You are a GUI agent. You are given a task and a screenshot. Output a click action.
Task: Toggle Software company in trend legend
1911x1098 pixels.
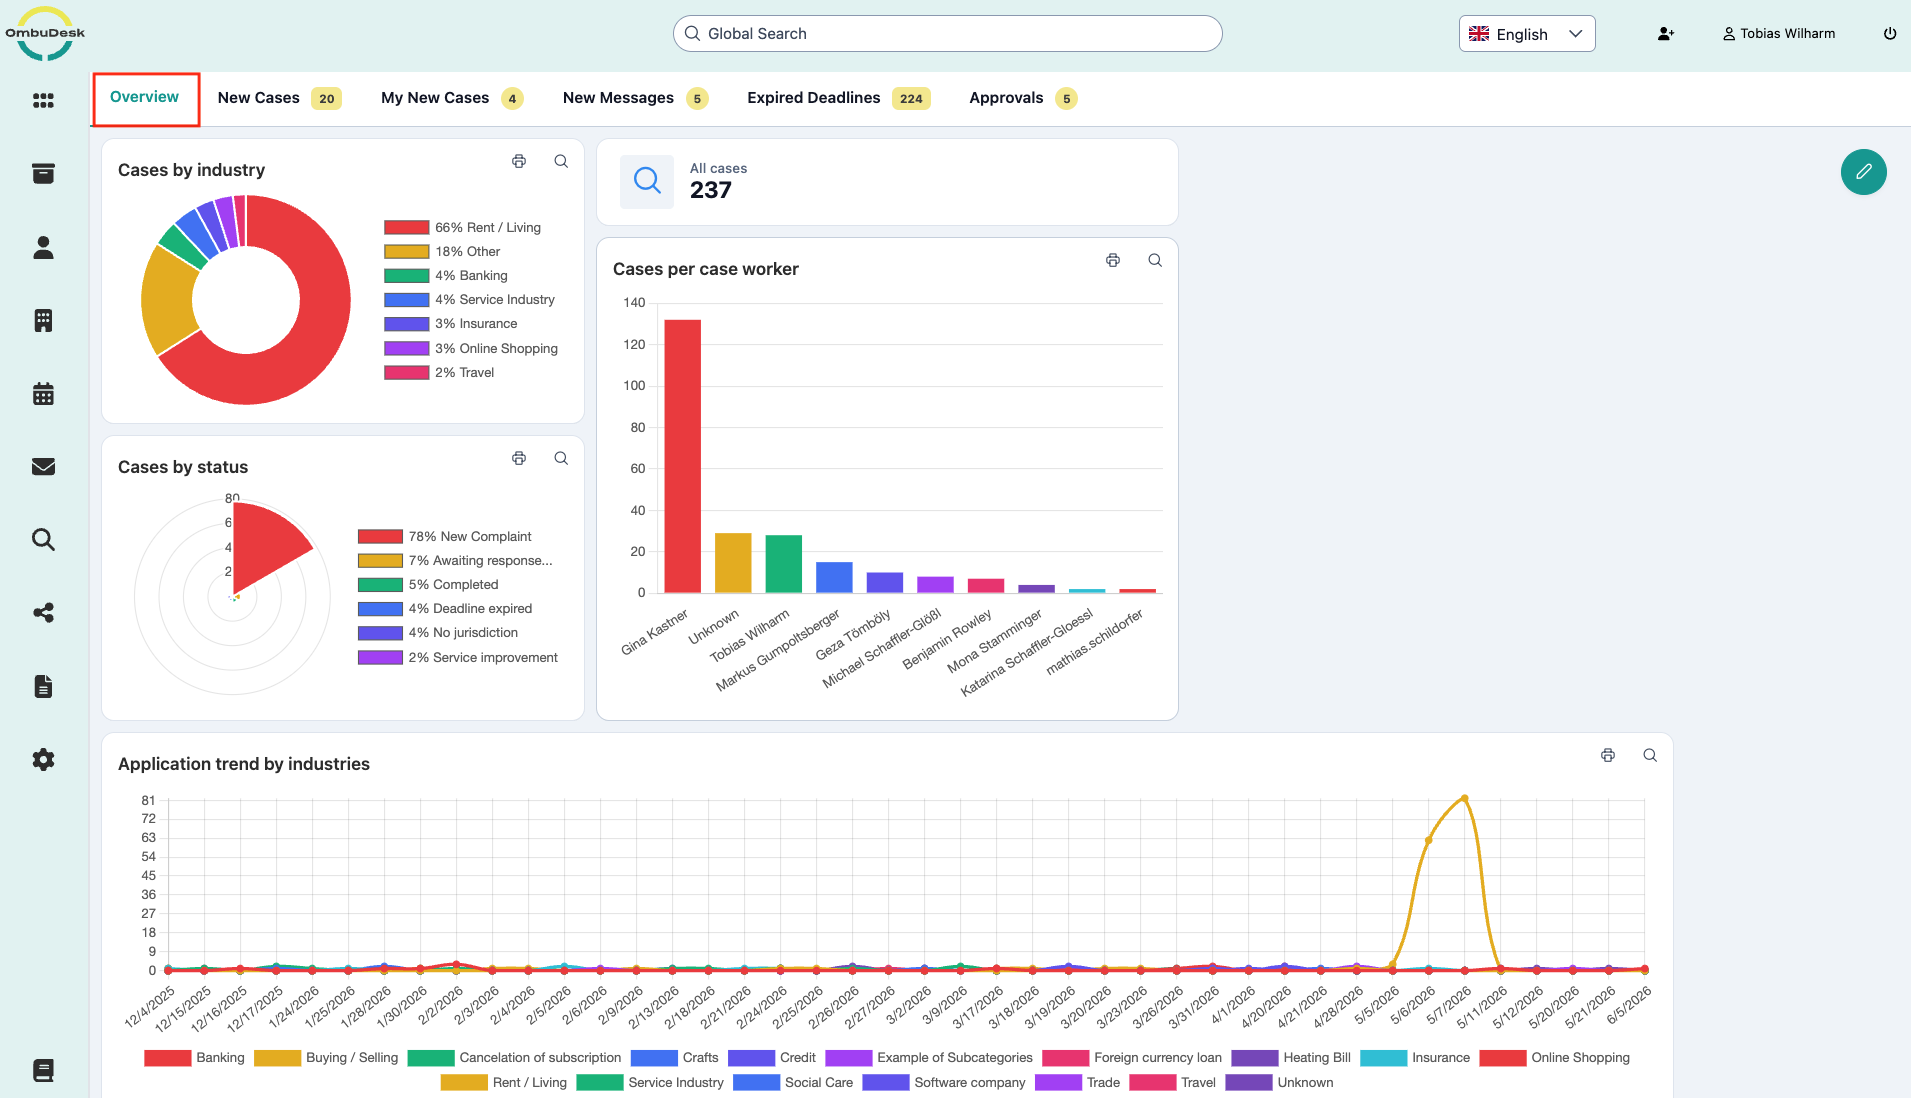point(944,1083)
